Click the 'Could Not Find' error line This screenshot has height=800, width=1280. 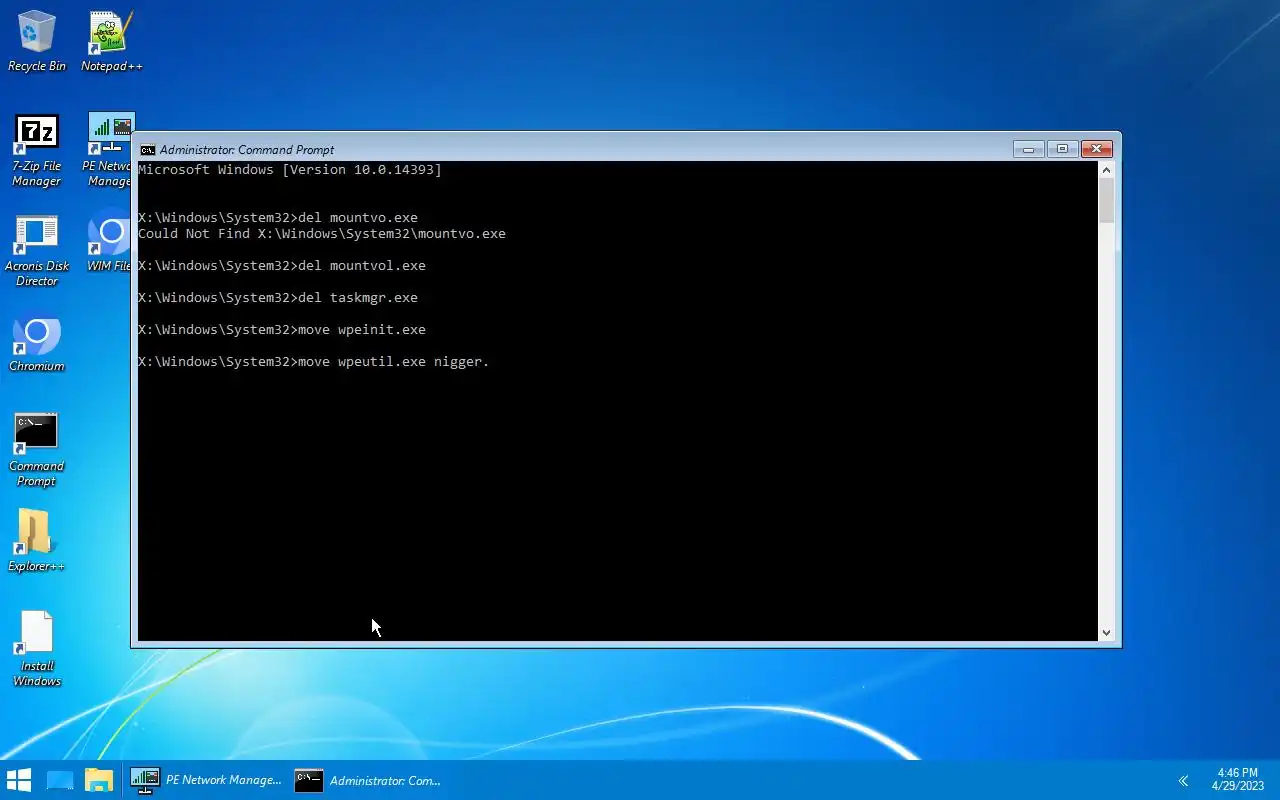[x=322, y=234]
